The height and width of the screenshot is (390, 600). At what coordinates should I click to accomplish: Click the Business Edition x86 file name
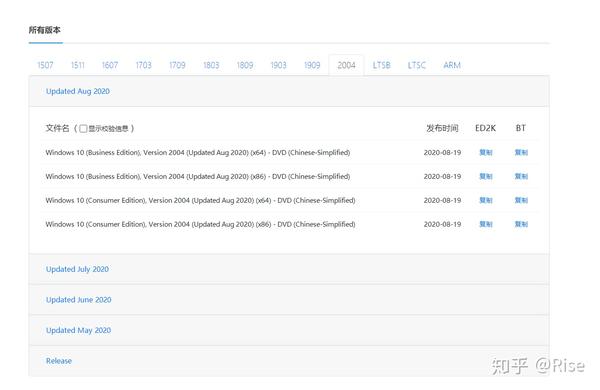coord(198,176)
